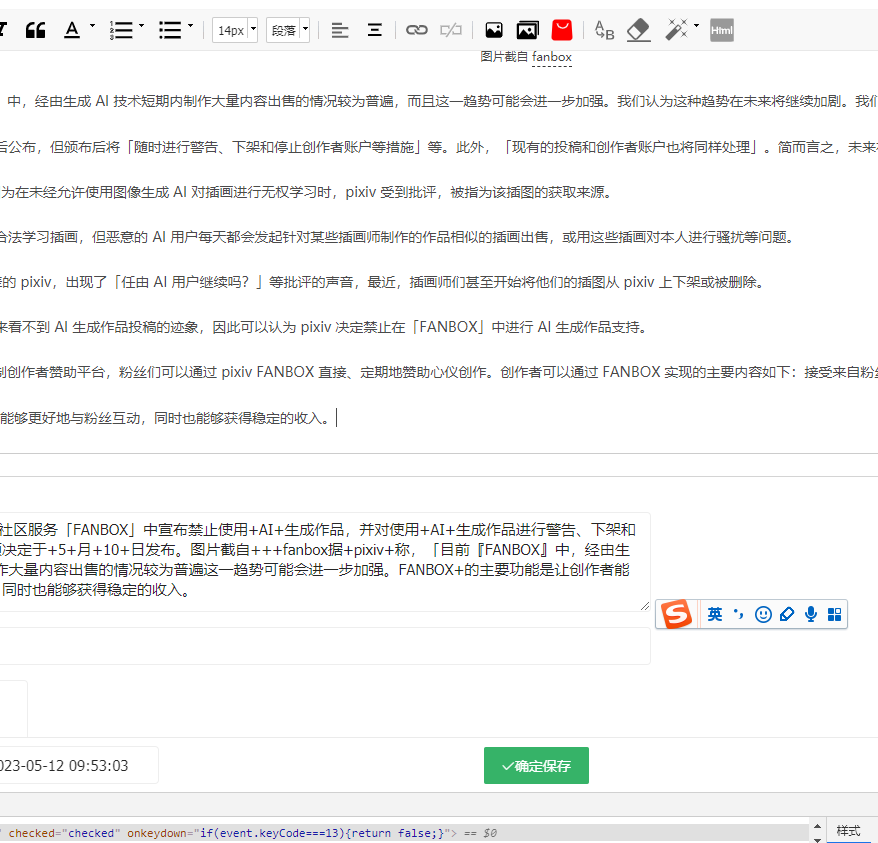Insert multiple images via the gallery icon
The width and height of the screenshot is (878, 843).
coord(527,30)
